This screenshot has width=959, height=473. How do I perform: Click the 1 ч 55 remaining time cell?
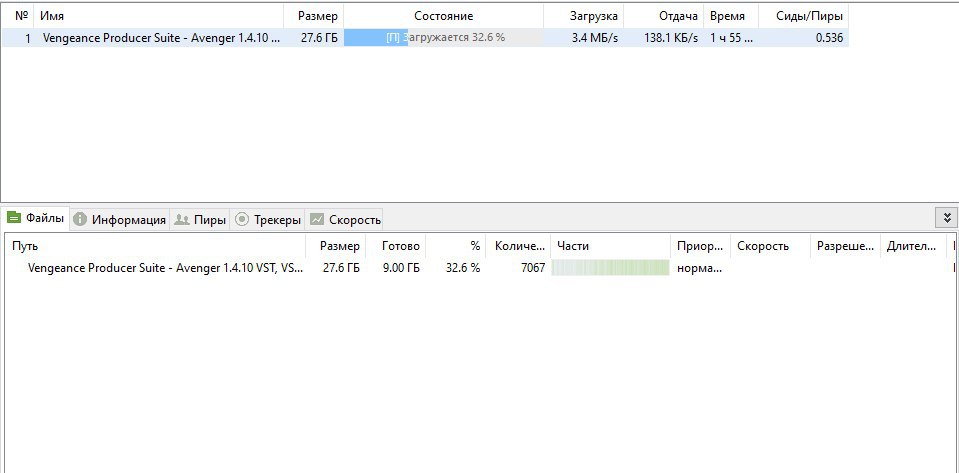731,38
